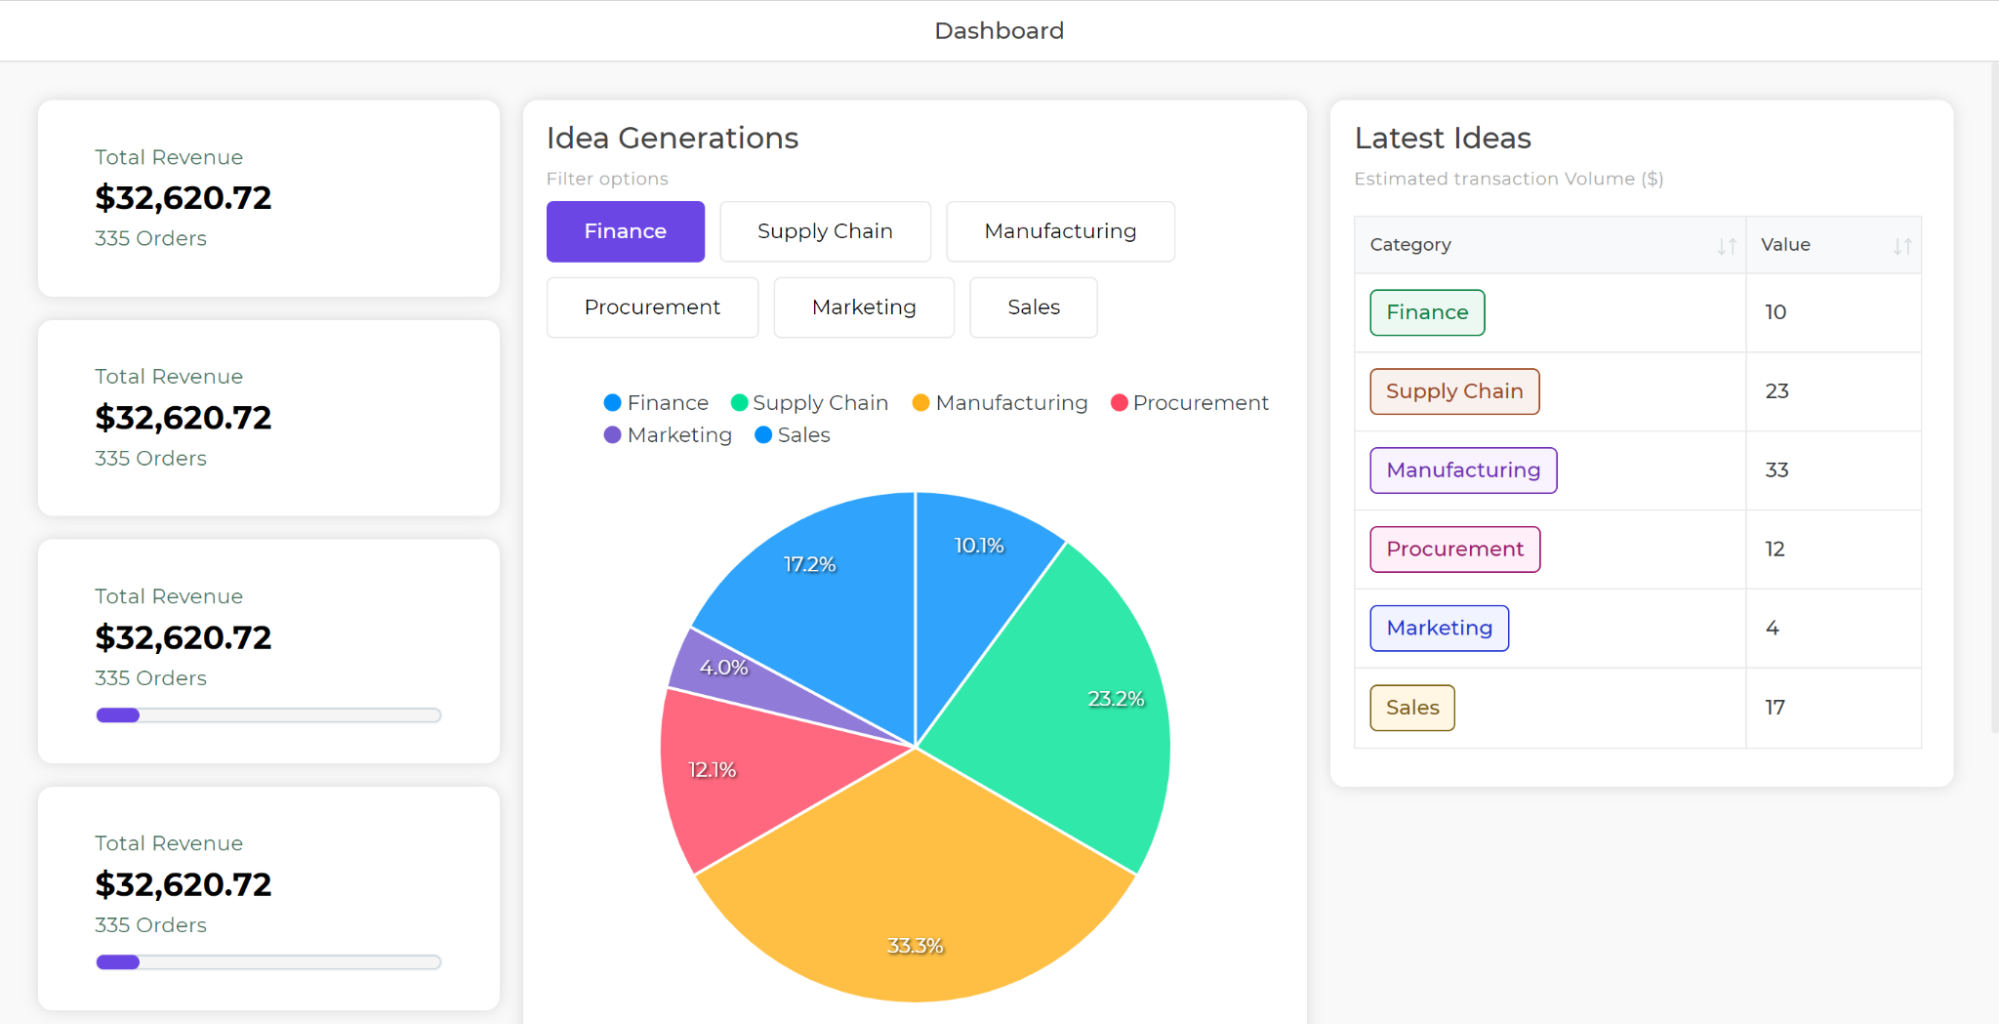Click value 4 in Marketing row
Viewport: 1999px width, 1024px height.
(x=1772, y=629)
